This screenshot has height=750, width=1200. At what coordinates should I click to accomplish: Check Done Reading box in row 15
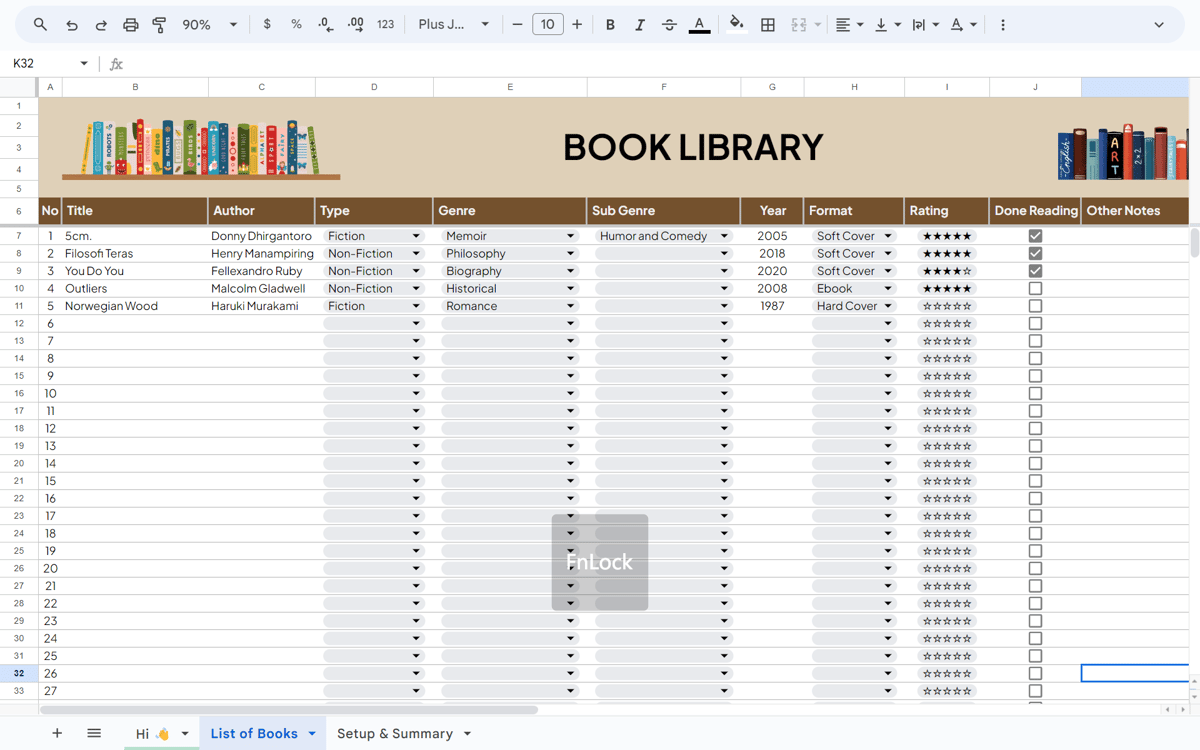pyautogui.click(x=1035, y=481)
